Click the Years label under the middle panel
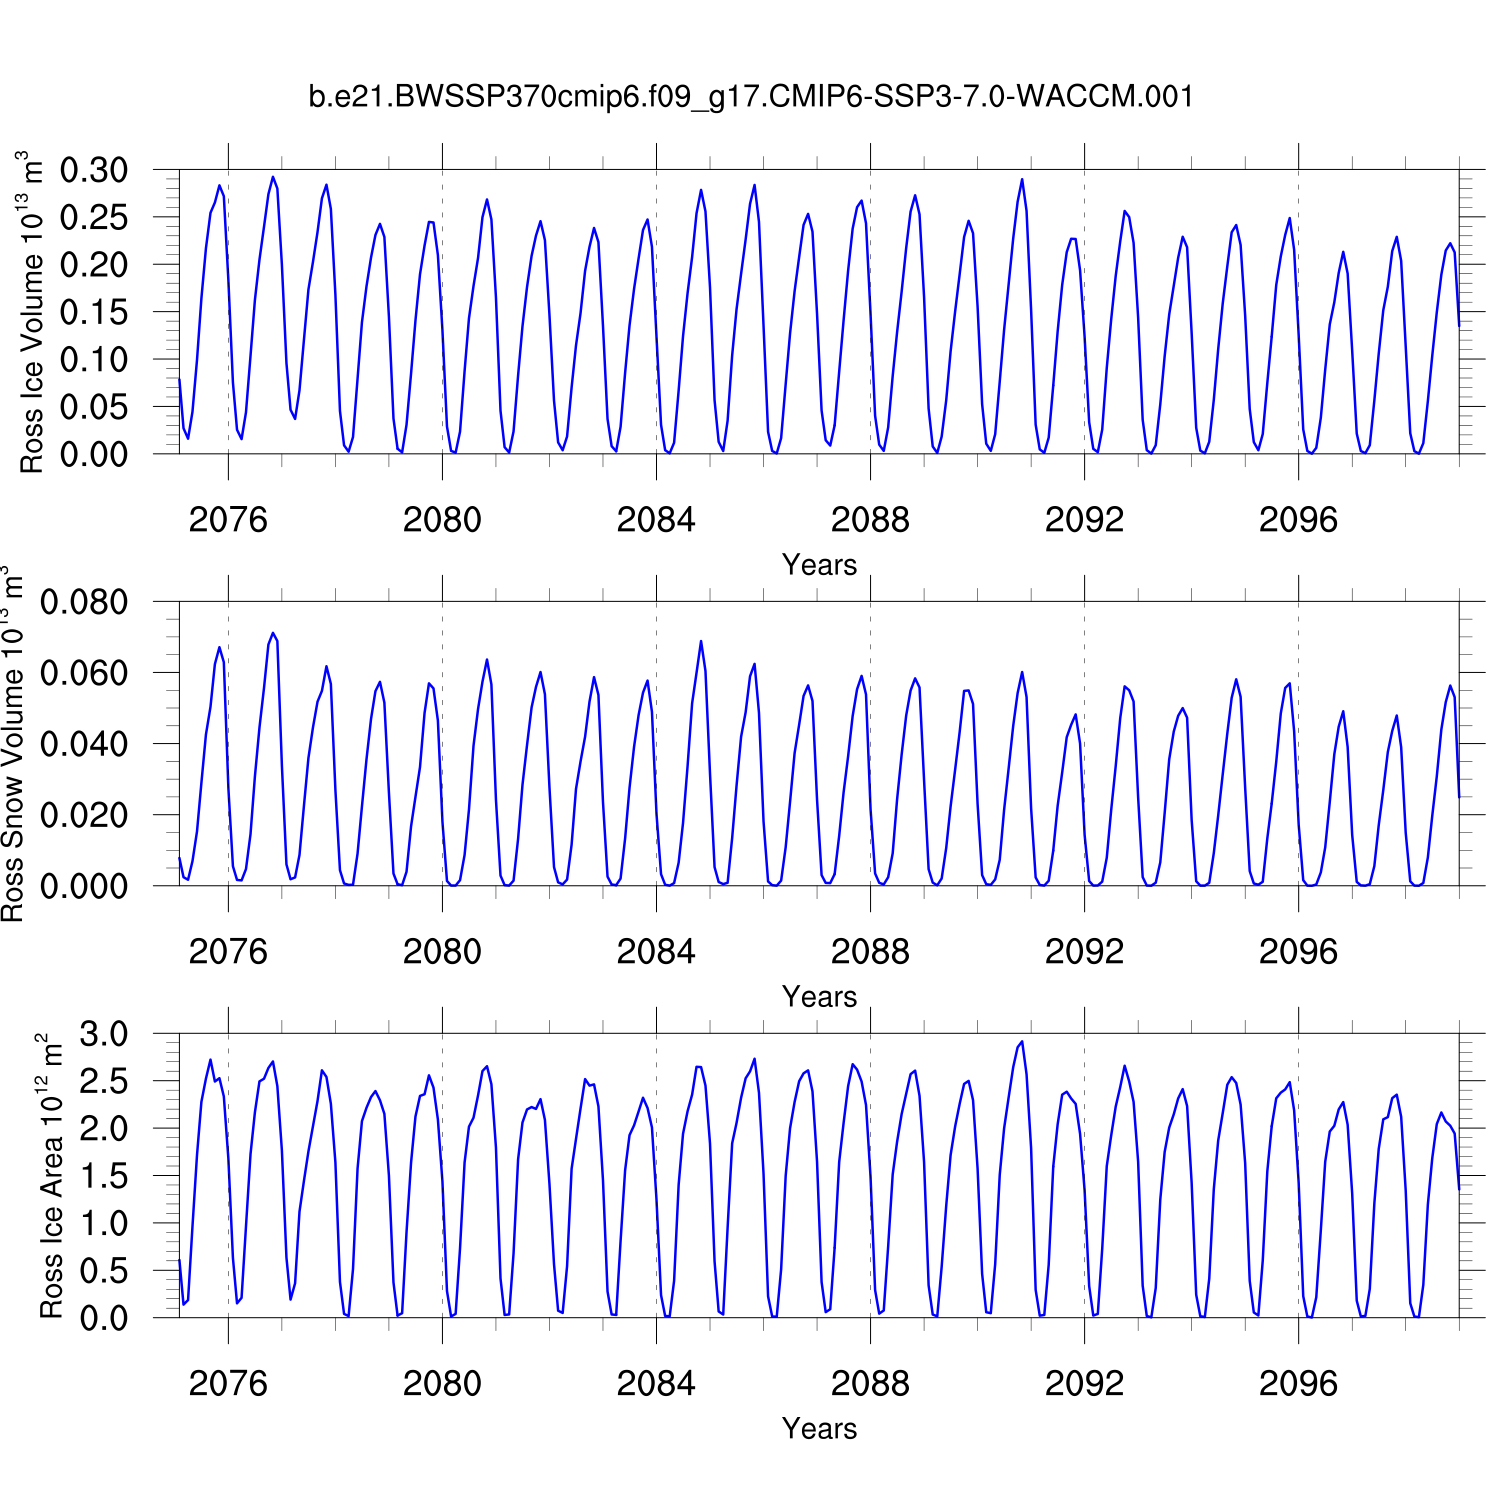 coord(819,997)
